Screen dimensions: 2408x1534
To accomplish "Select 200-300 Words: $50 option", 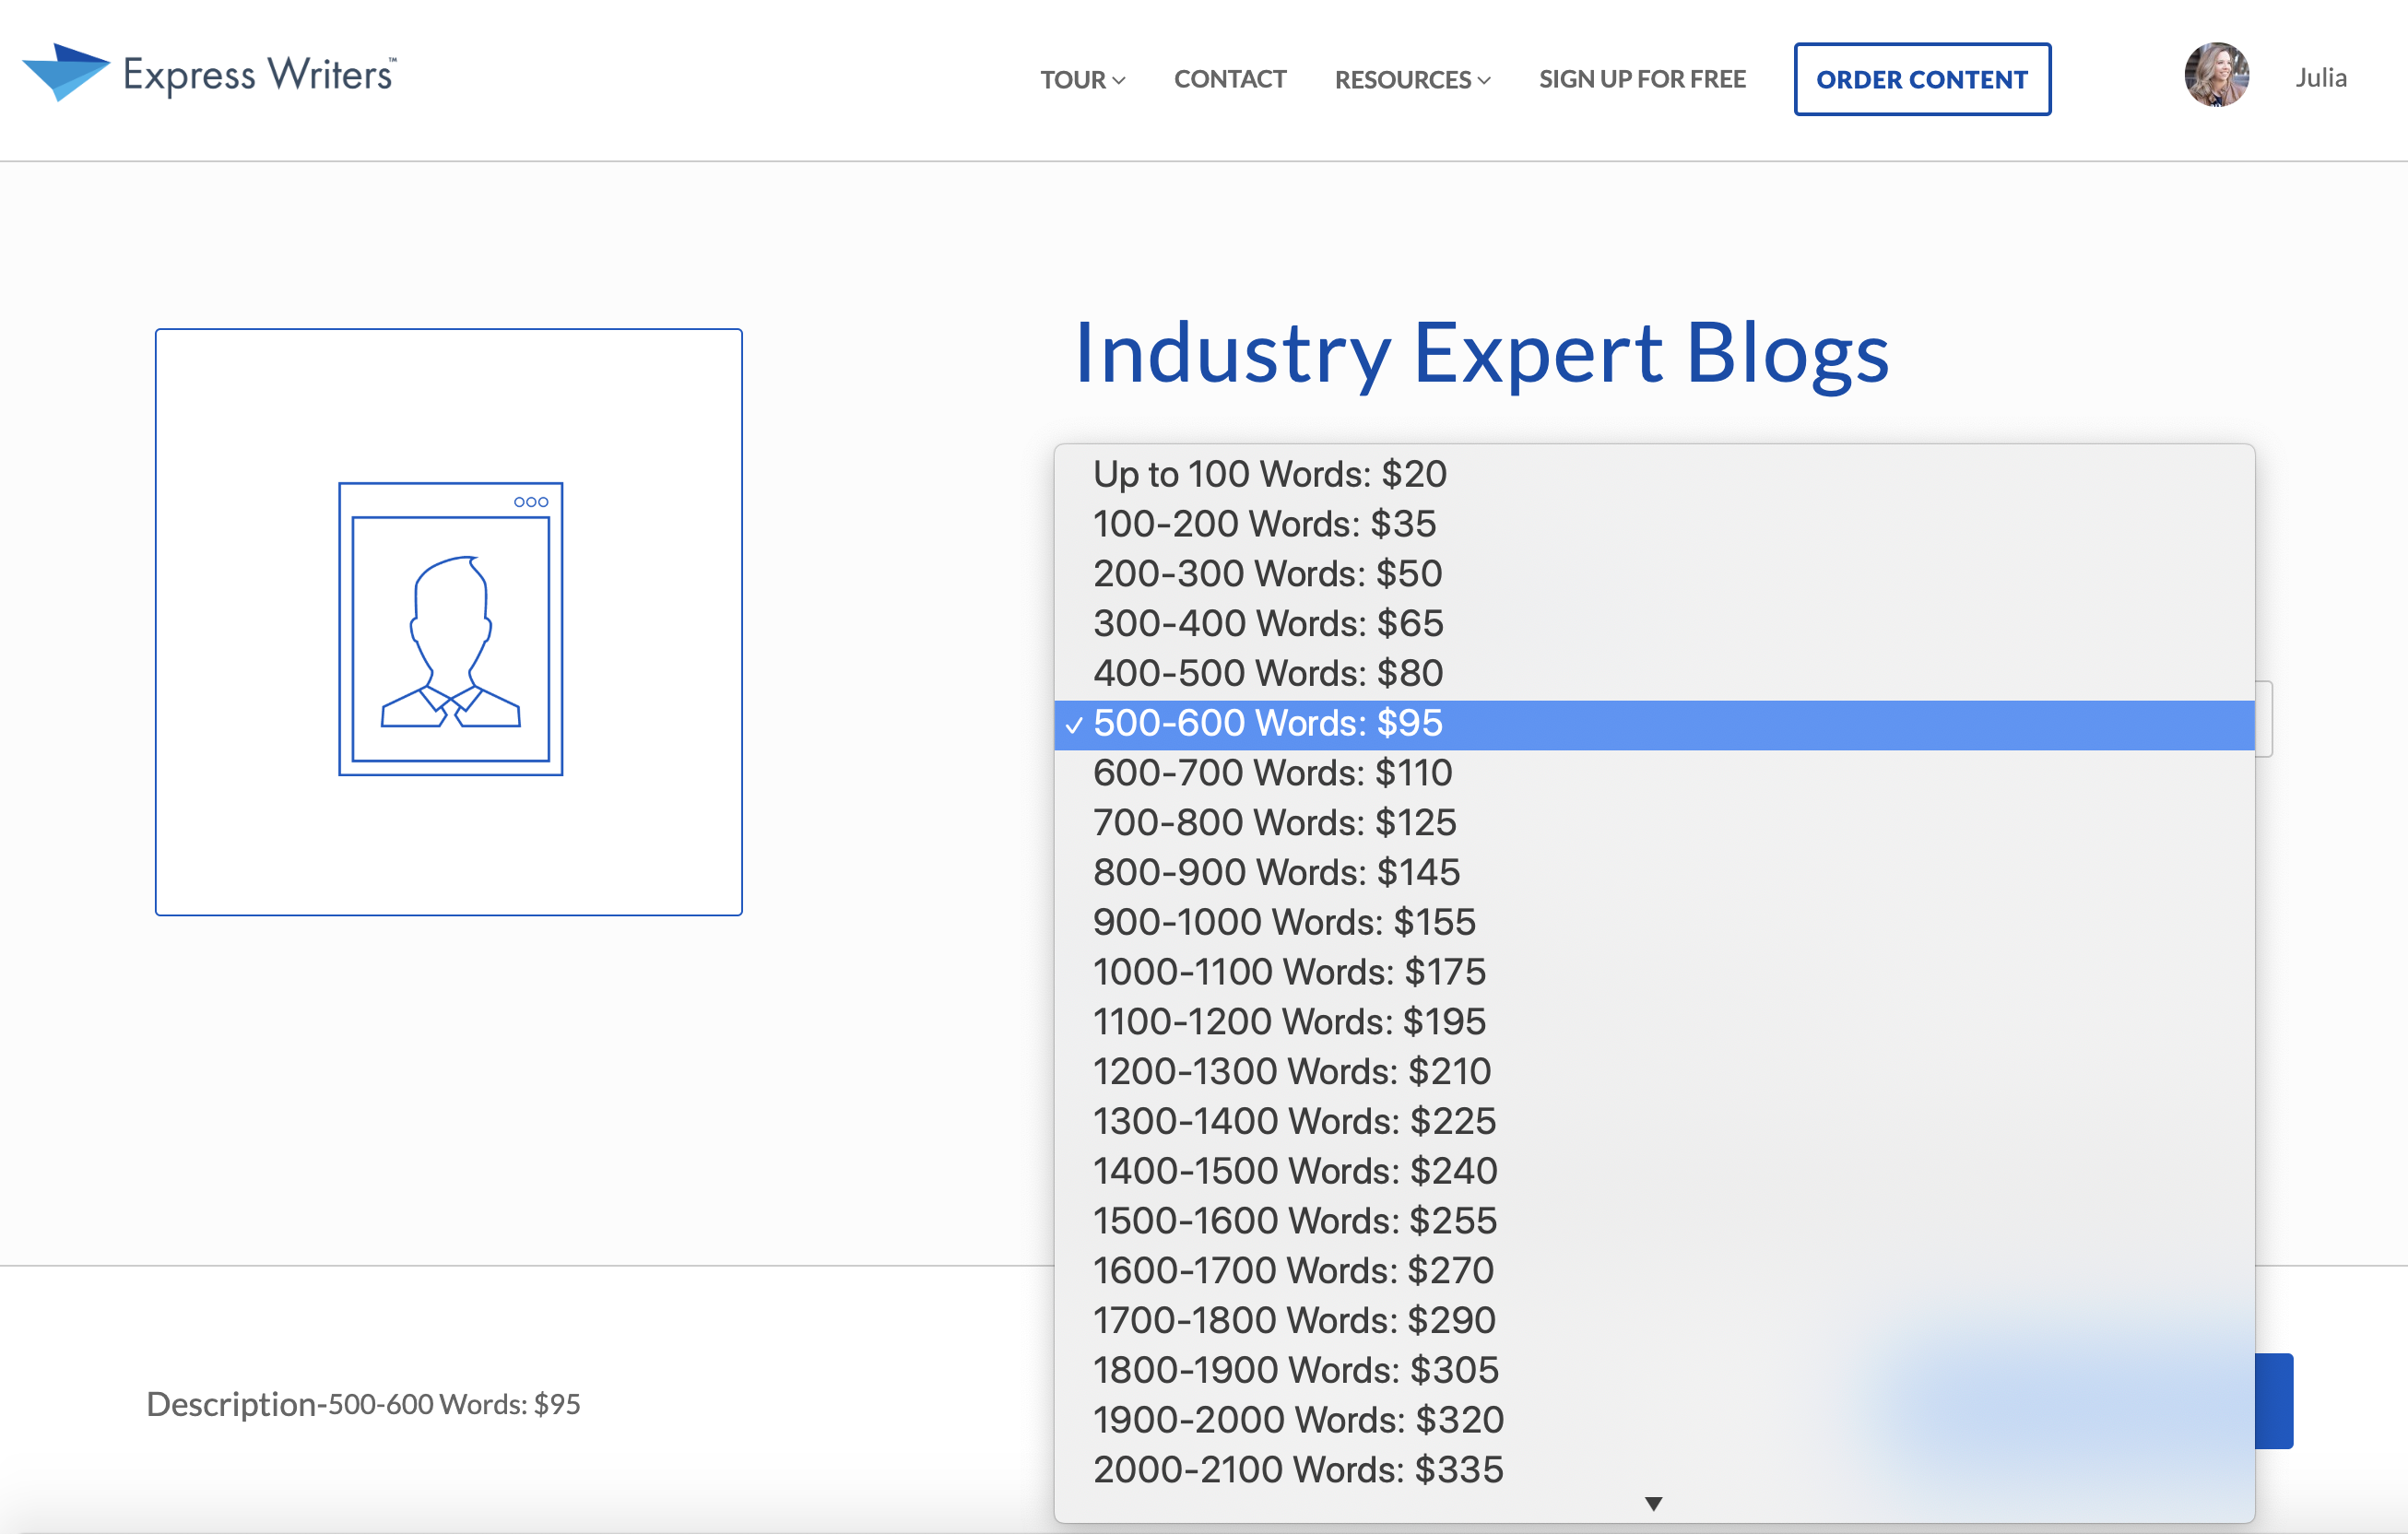I will click(x=1654, y=574).
